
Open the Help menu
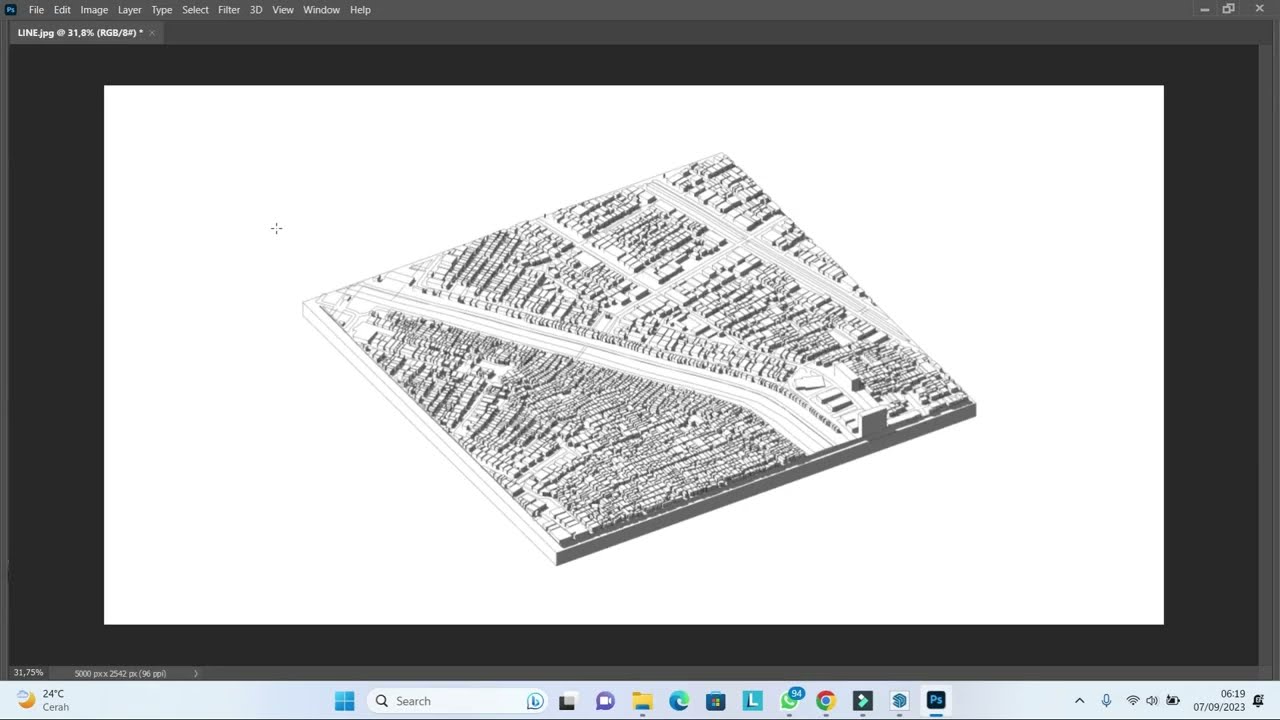pyautogui.click(x=360, y=10)
